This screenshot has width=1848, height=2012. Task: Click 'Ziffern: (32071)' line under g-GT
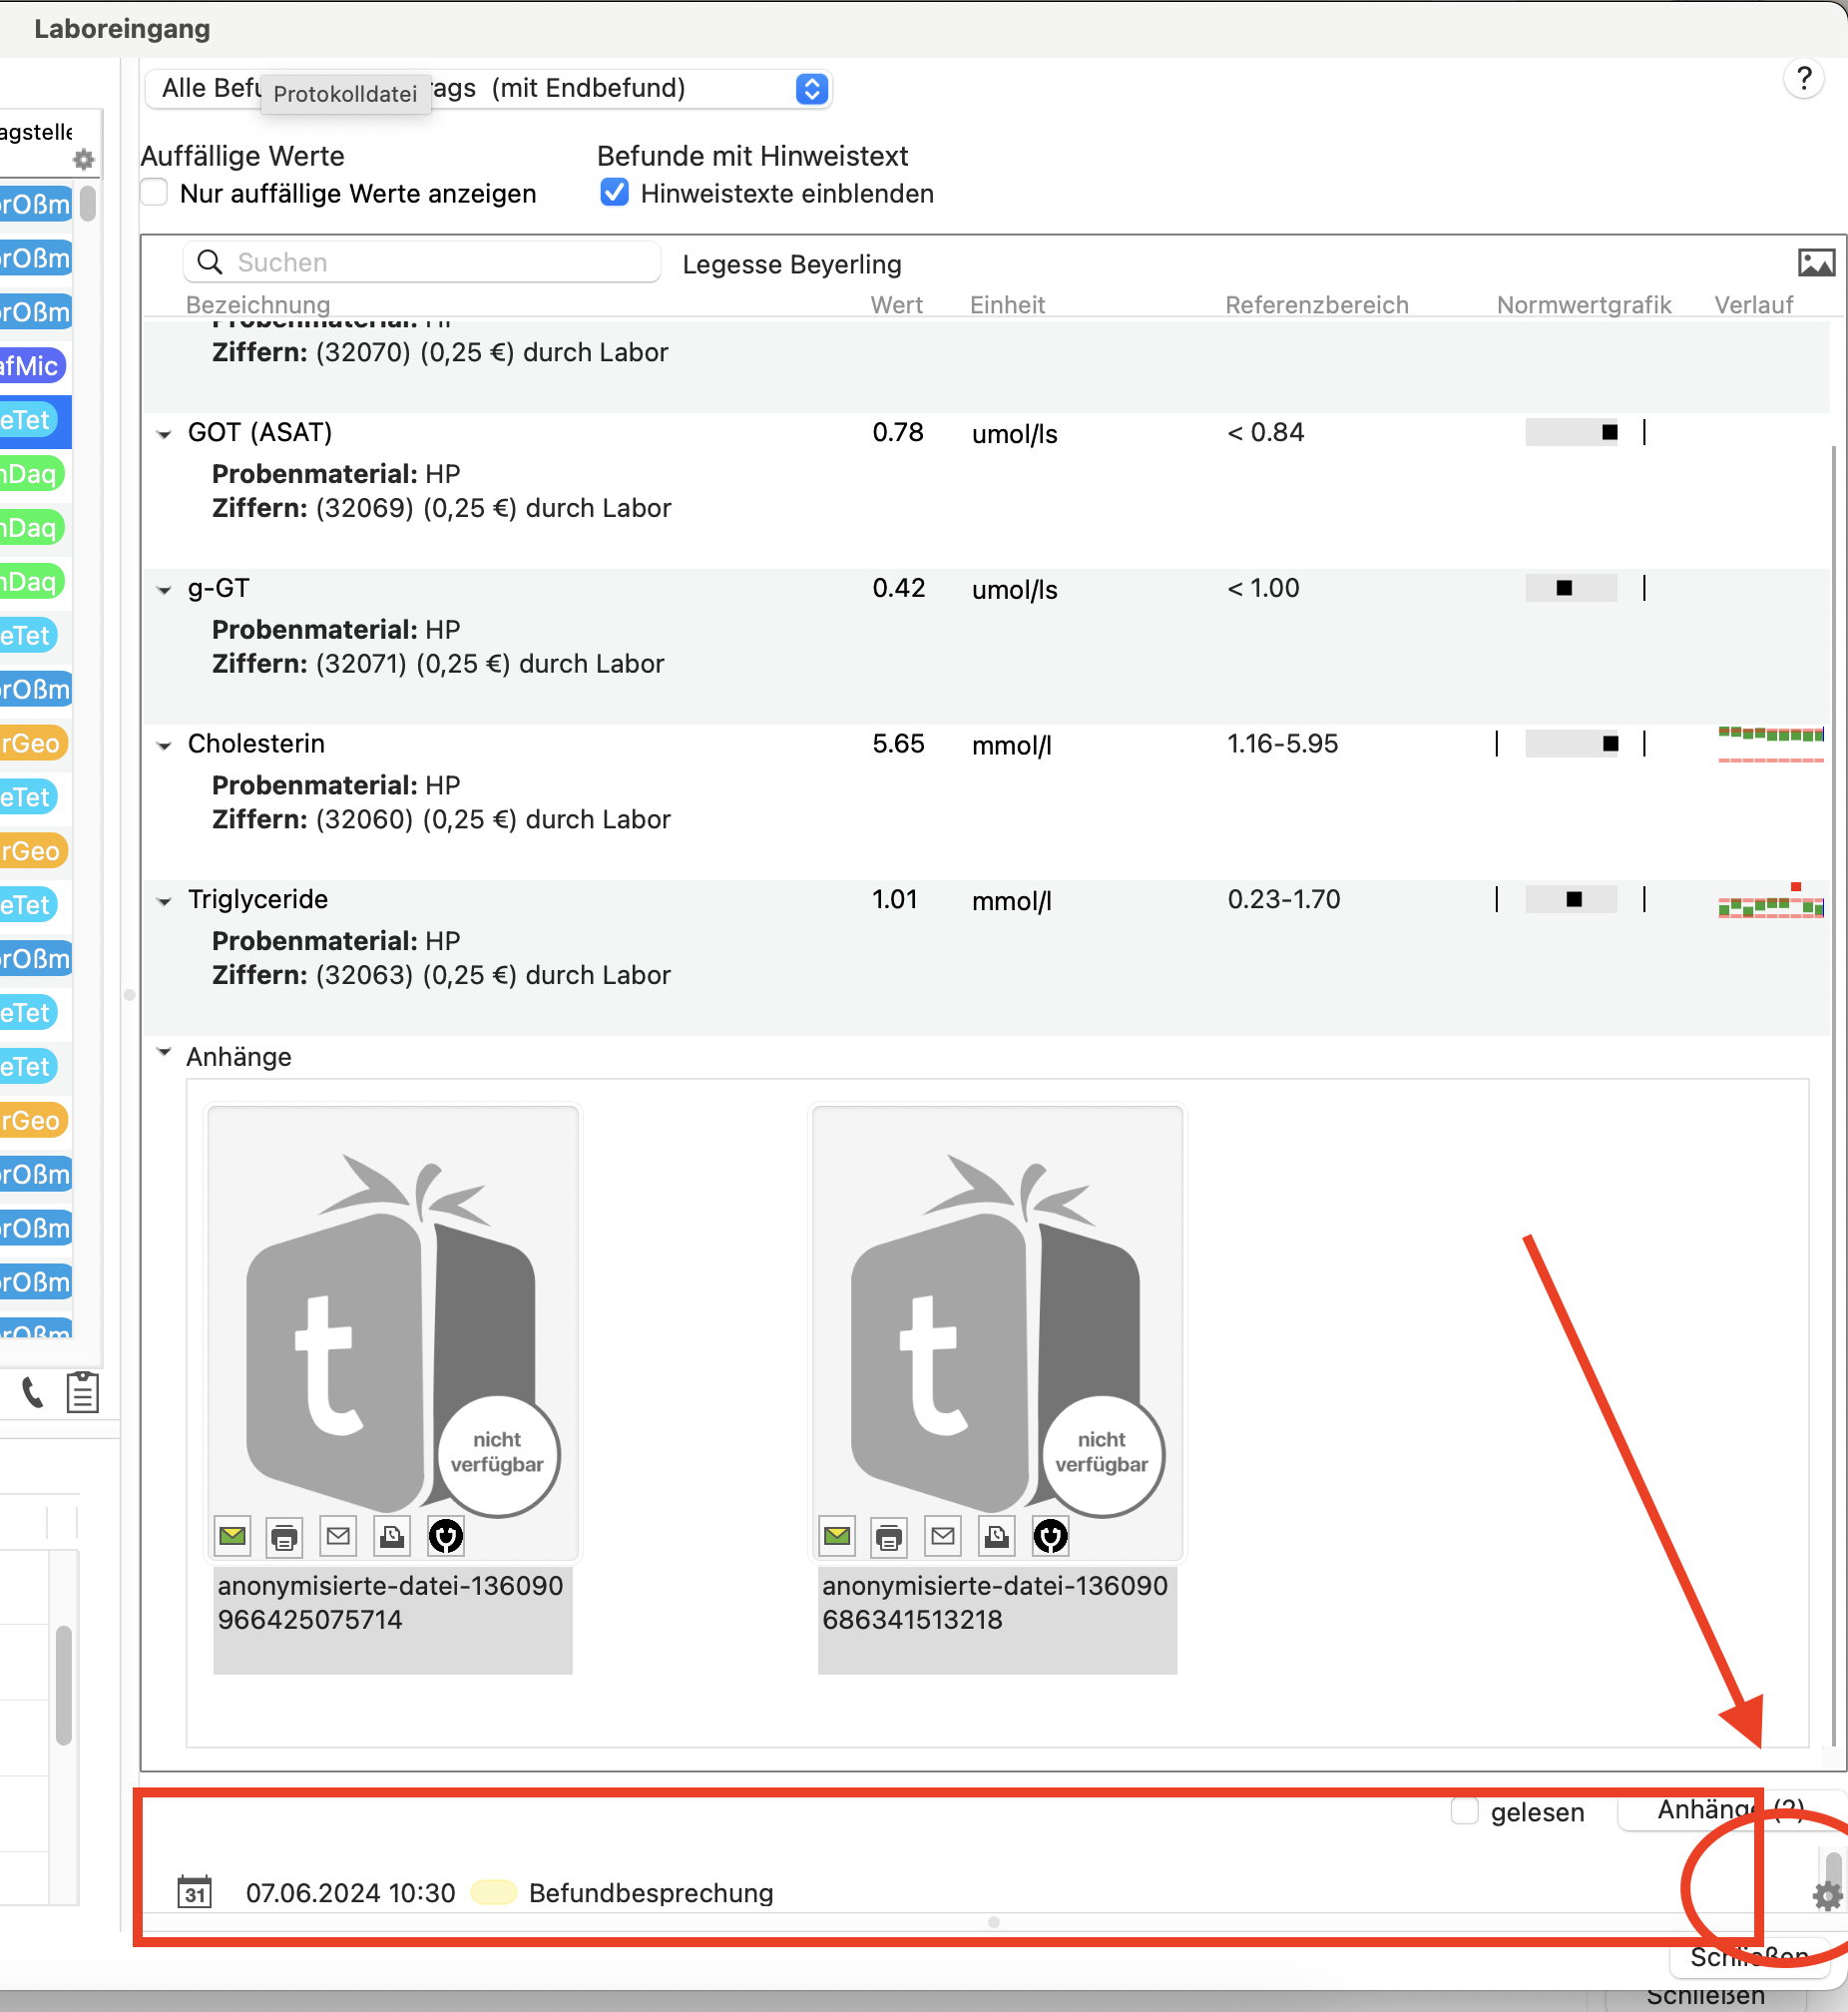(438, 664)
